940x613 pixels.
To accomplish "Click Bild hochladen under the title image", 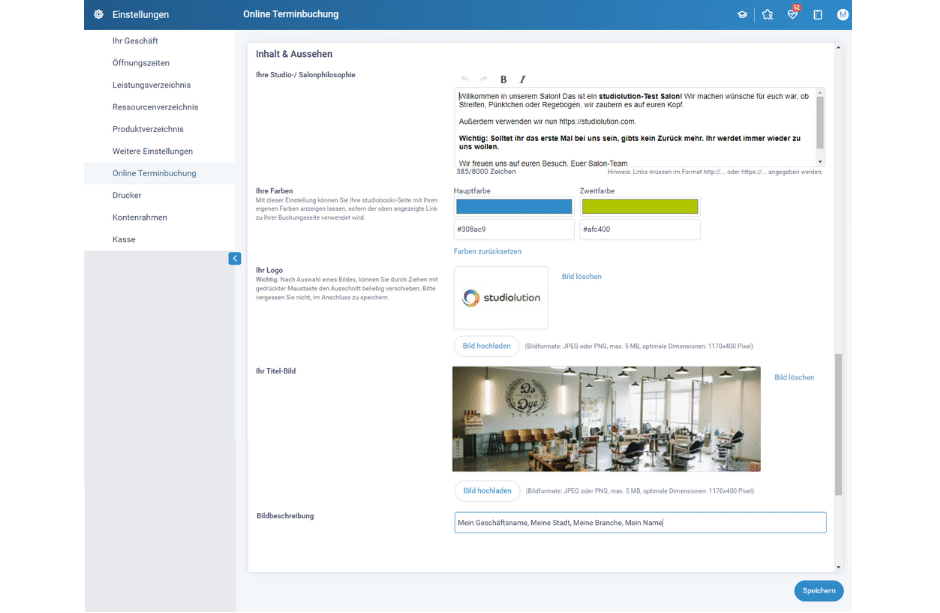I will [x=487, y=491].
